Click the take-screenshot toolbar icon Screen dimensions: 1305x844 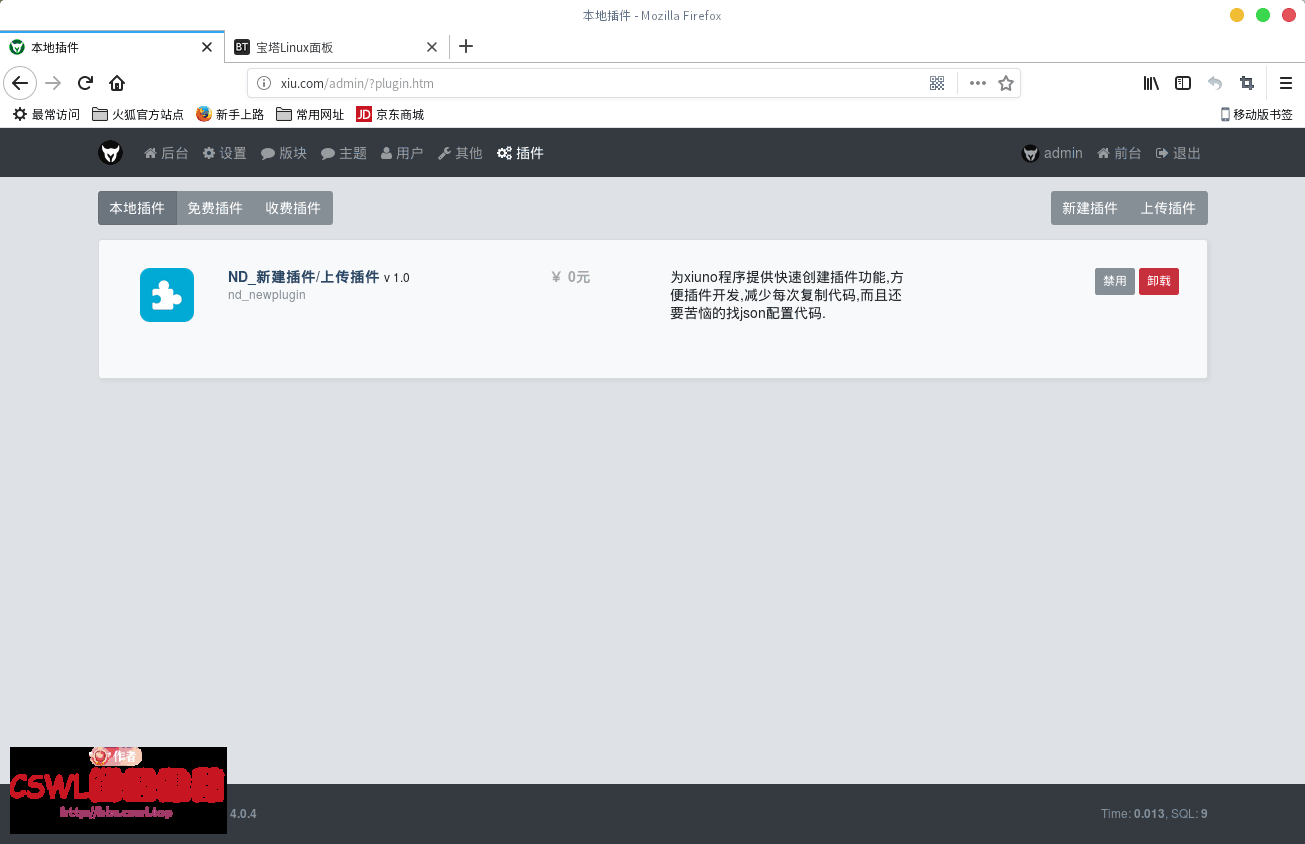pos(1247,83)
